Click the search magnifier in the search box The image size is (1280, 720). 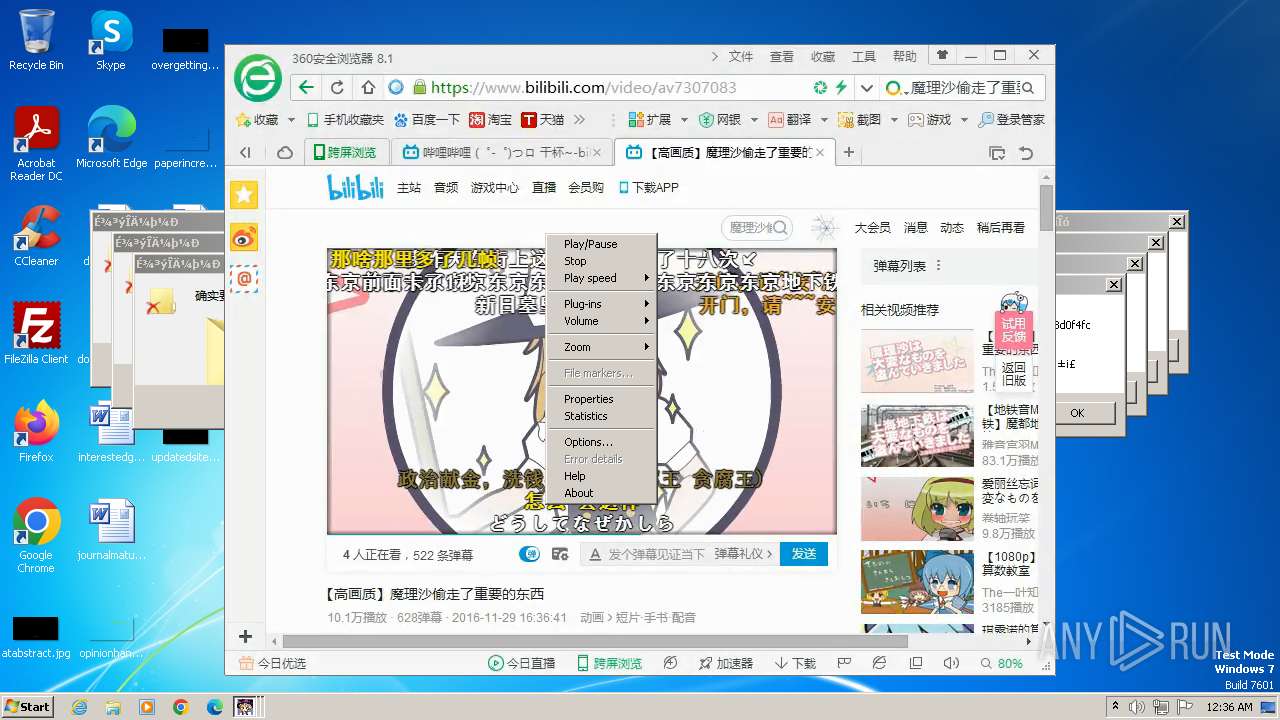(x=1027, y=88)
